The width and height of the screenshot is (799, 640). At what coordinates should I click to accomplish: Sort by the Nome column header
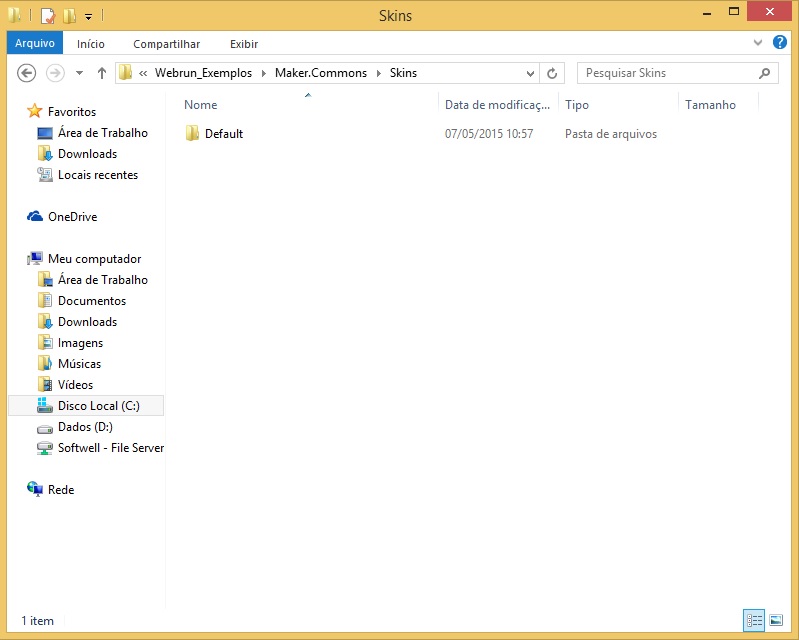coord(200,105)
